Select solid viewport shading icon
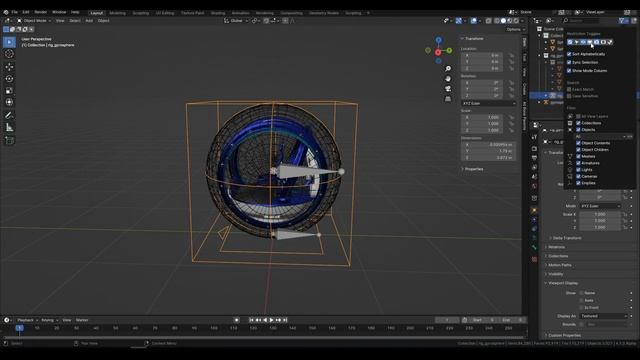This screenshot has height=360, width=640. [x=503, y=20]
